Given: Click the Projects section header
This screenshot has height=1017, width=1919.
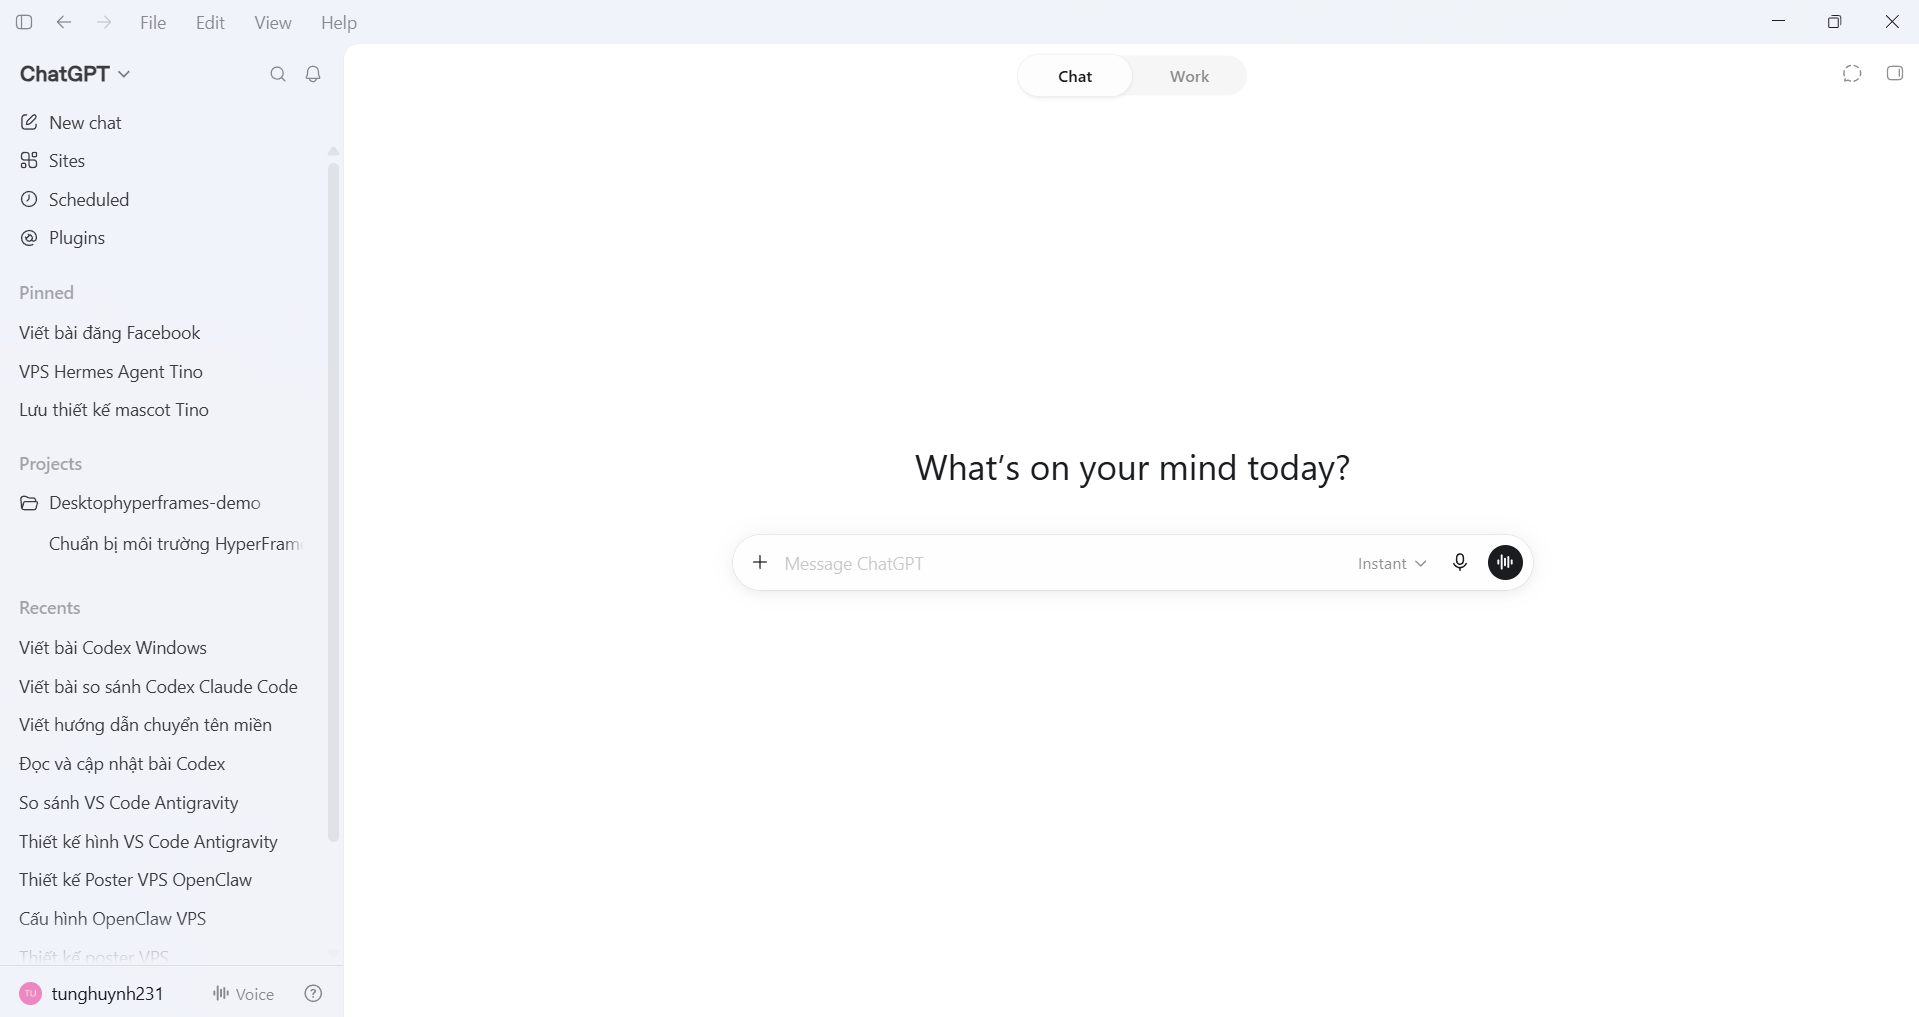Looking at the screenshot, I should [51, 464].
